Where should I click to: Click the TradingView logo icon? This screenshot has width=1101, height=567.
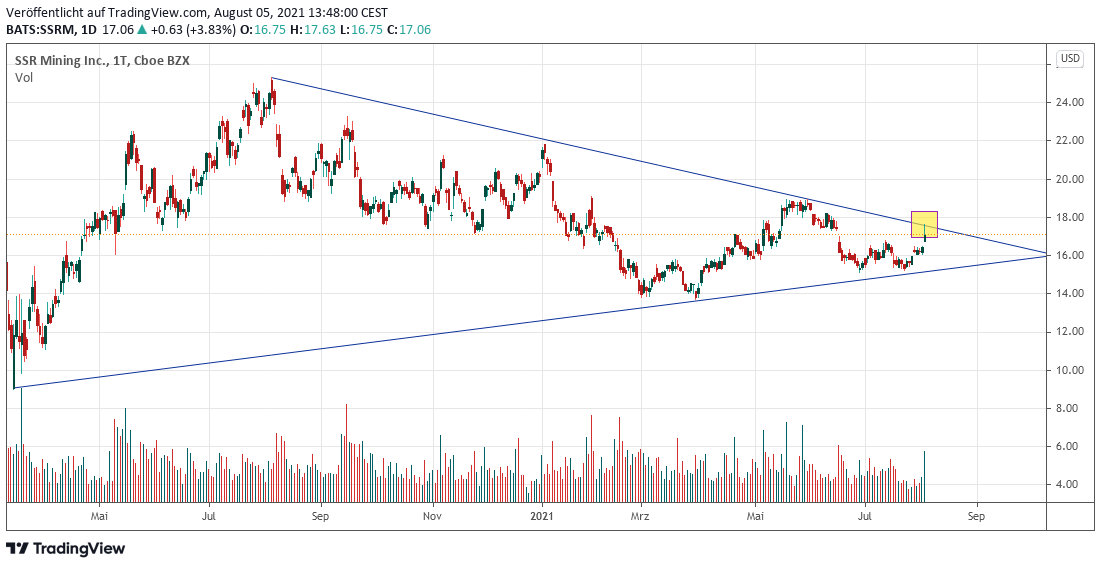[18, 548]
